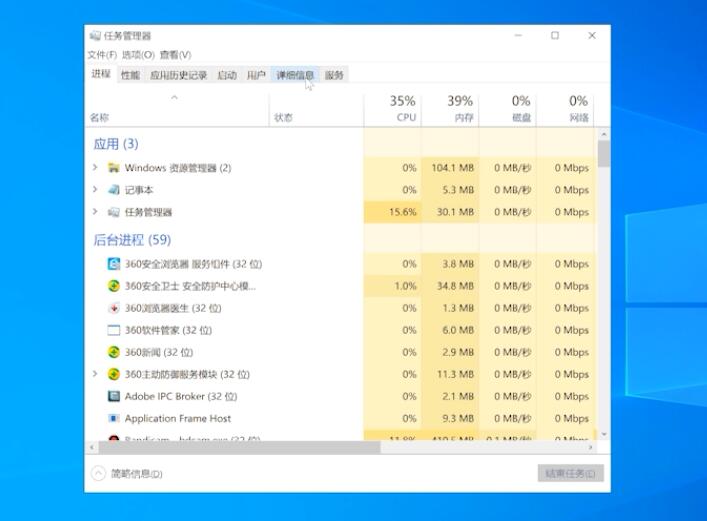Sort by the 状态 column header
Screen dimensions: 707x521
click(317, 110)
